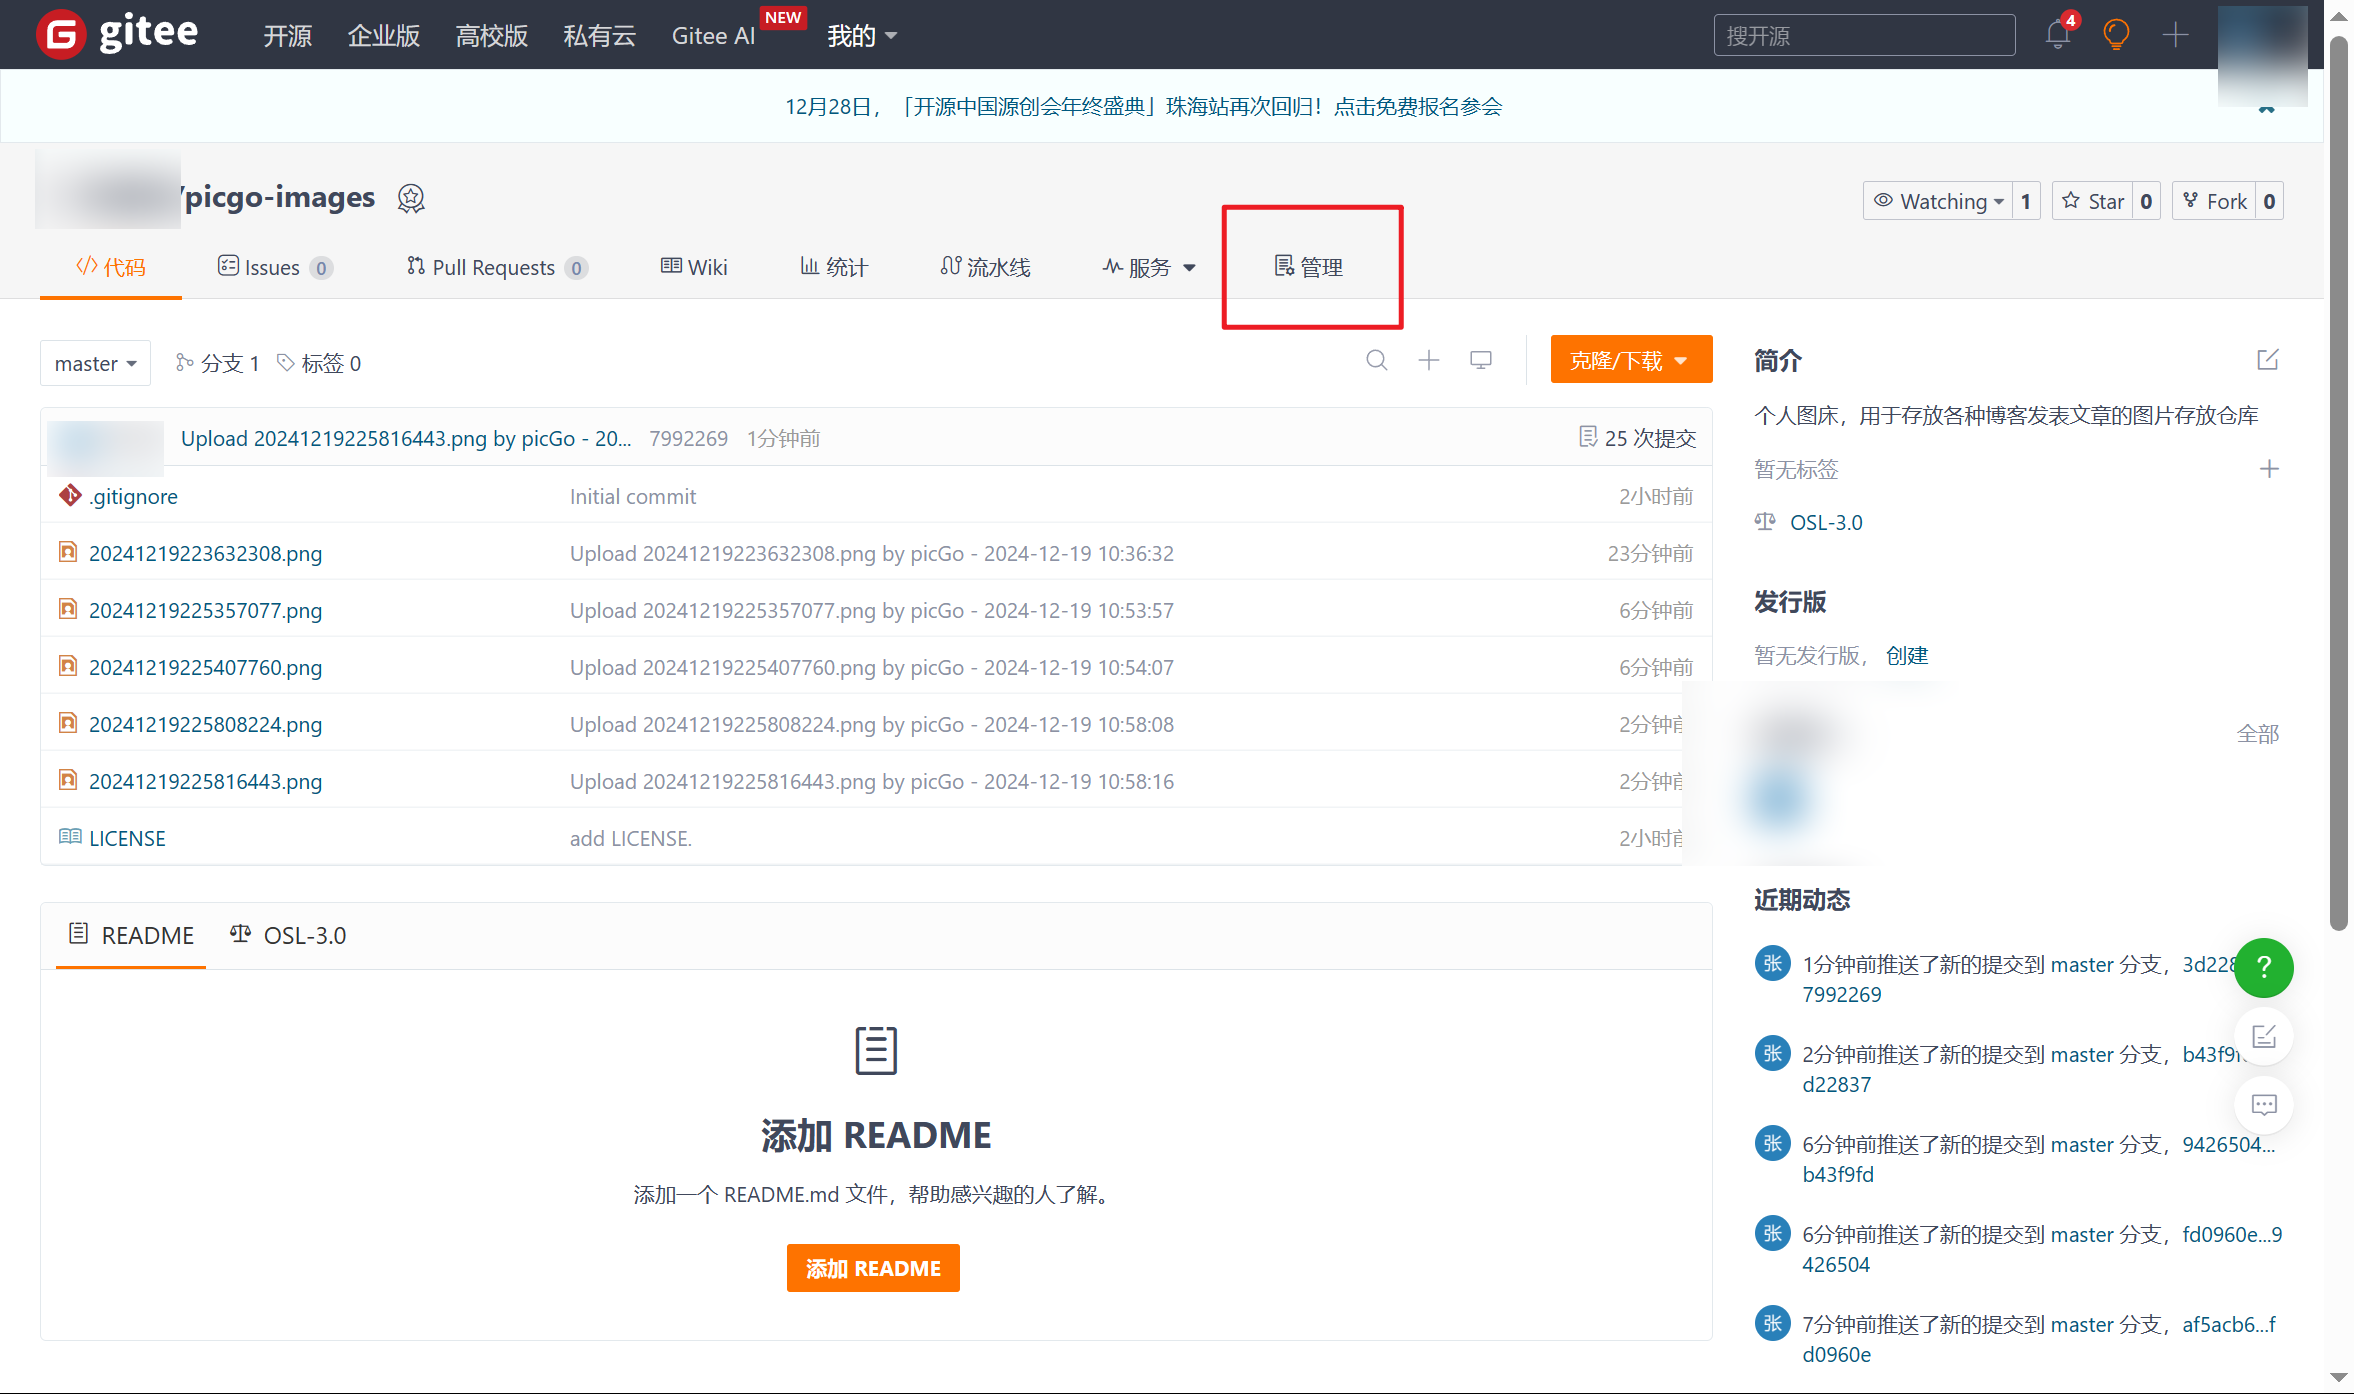Click the pencil icon to edit 简介

pos(2268,360)
